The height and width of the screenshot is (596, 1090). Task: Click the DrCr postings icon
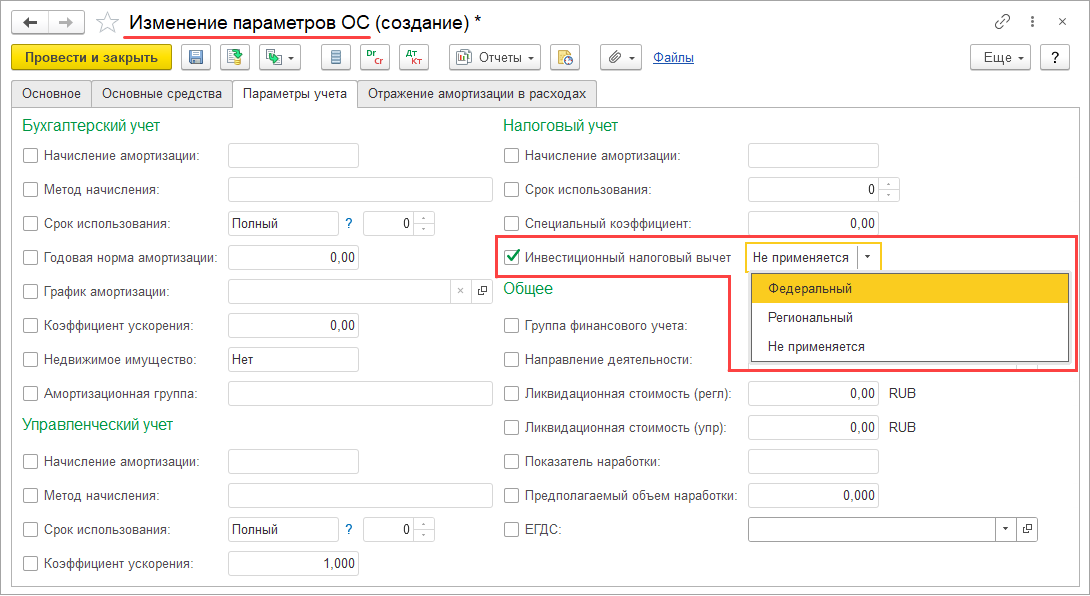point(374,58)
